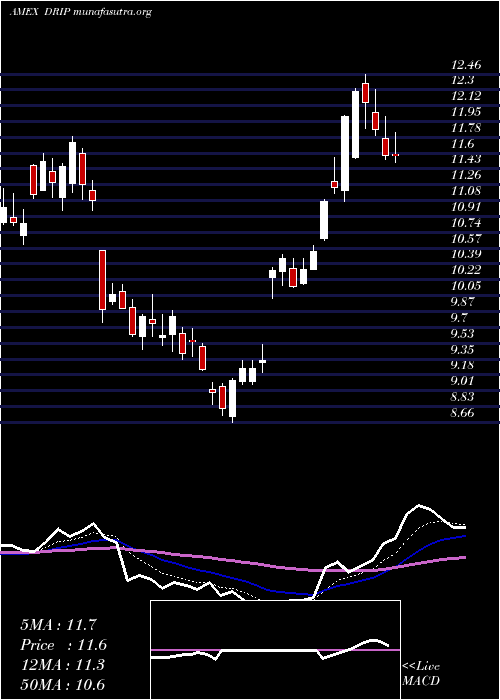Select the 12.46 price axis label
The height and width of the screenshot is (700, 500).
point(466,65)
